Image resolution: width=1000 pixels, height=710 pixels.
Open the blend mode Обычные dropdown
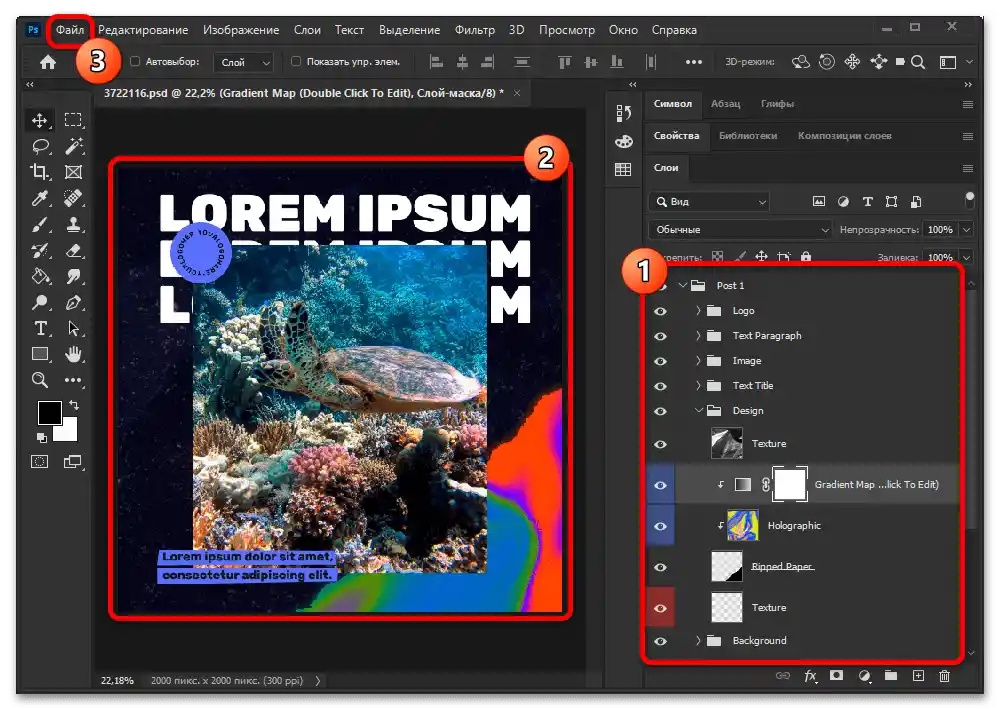[740, 230]
